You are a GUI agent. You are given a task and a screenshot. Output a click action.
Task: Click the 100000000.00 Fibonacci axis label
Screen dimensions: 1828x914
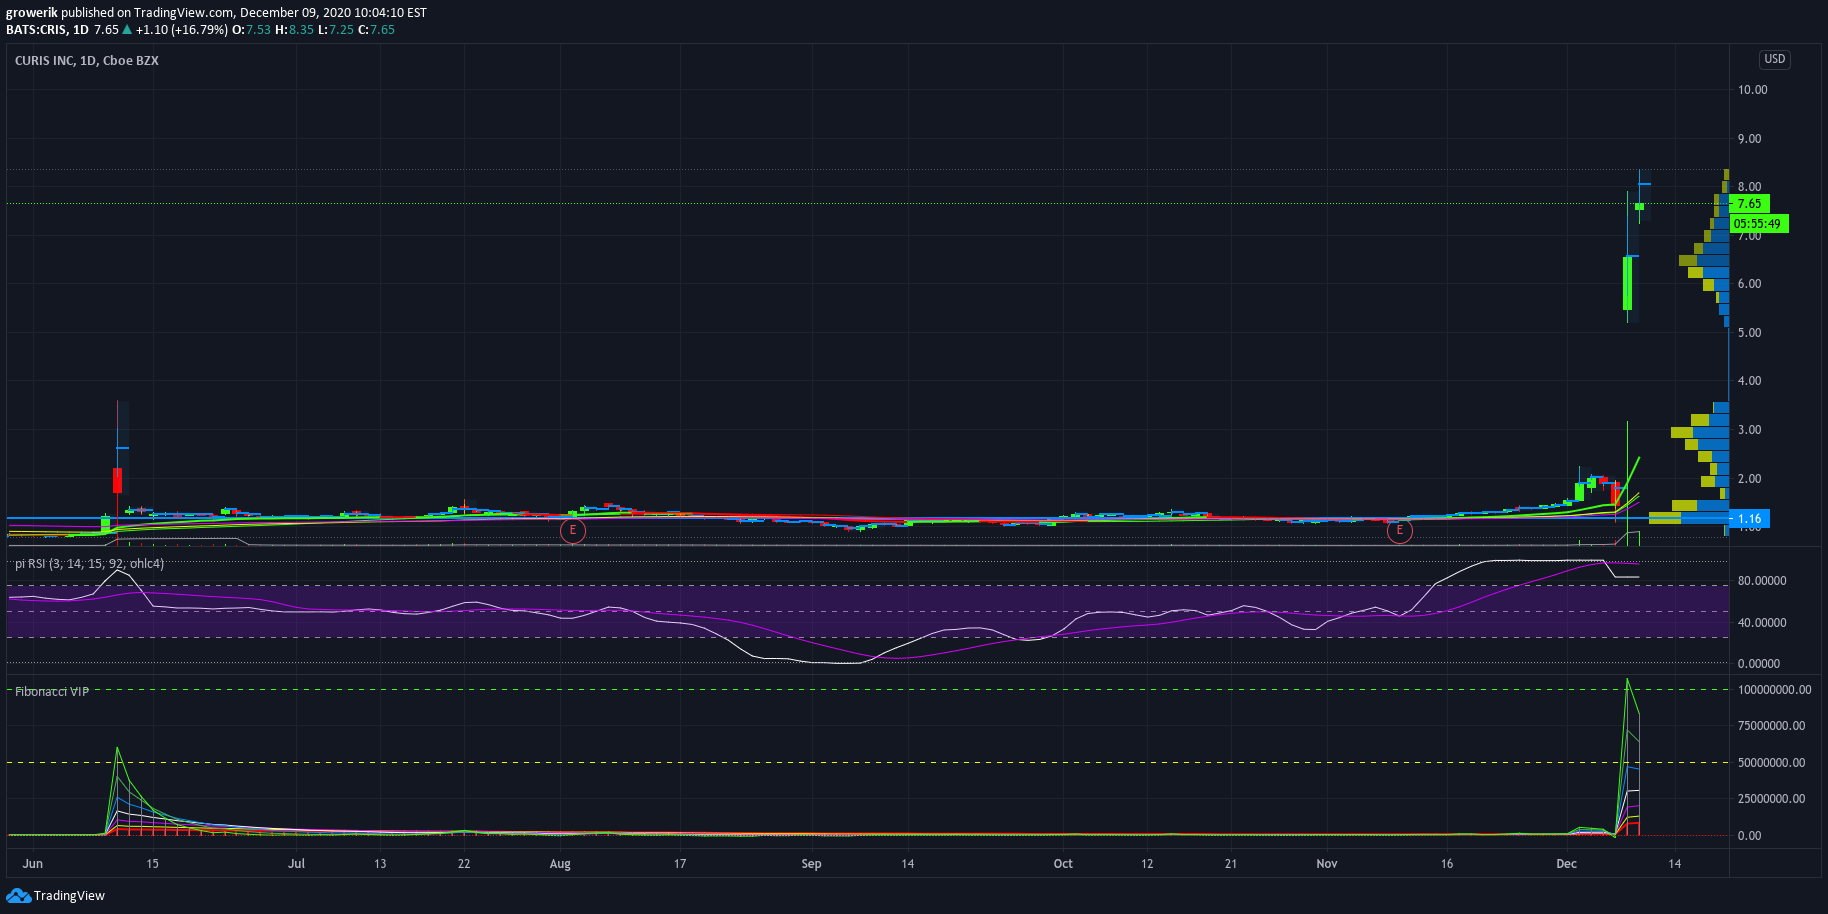pyautogui.click(x=1774, y=689)
